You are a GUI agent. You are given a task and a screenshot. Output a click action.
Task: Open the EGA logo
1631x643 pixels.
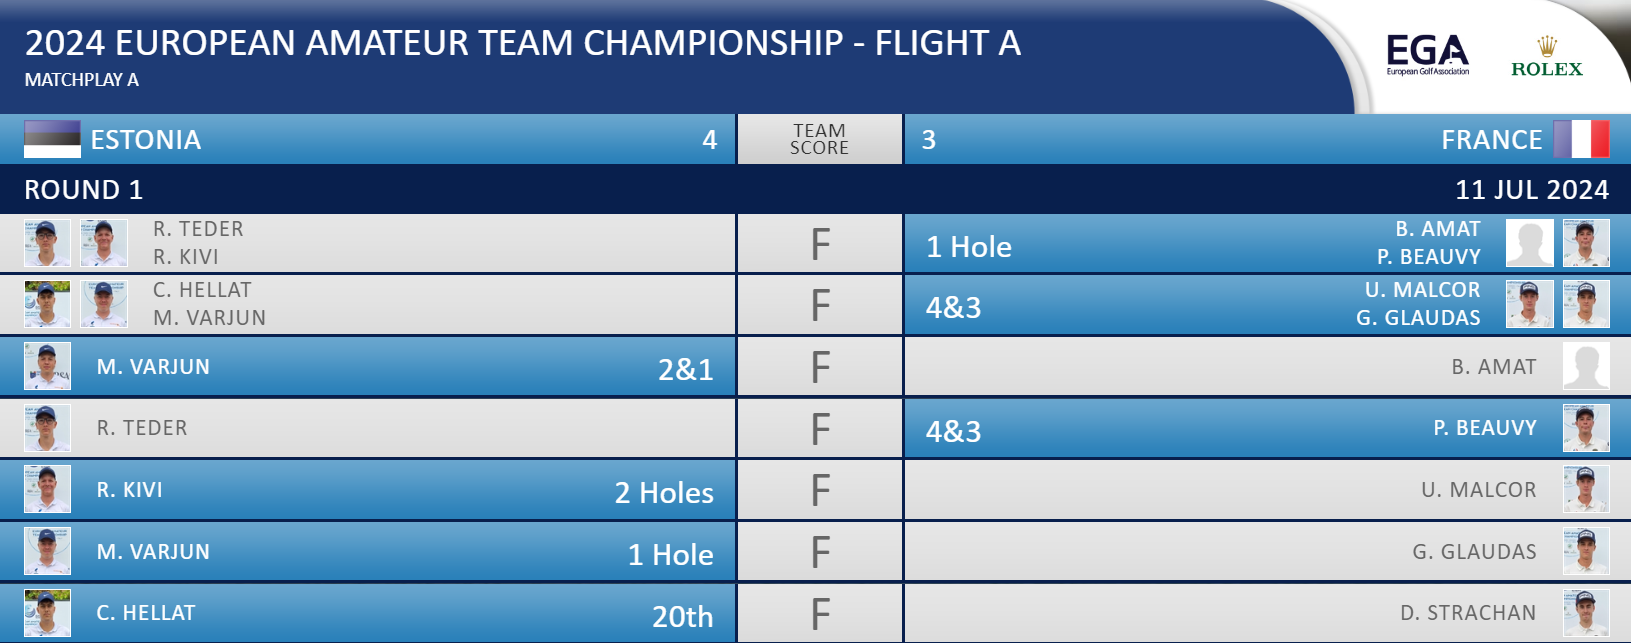(x=1427, y=55)
